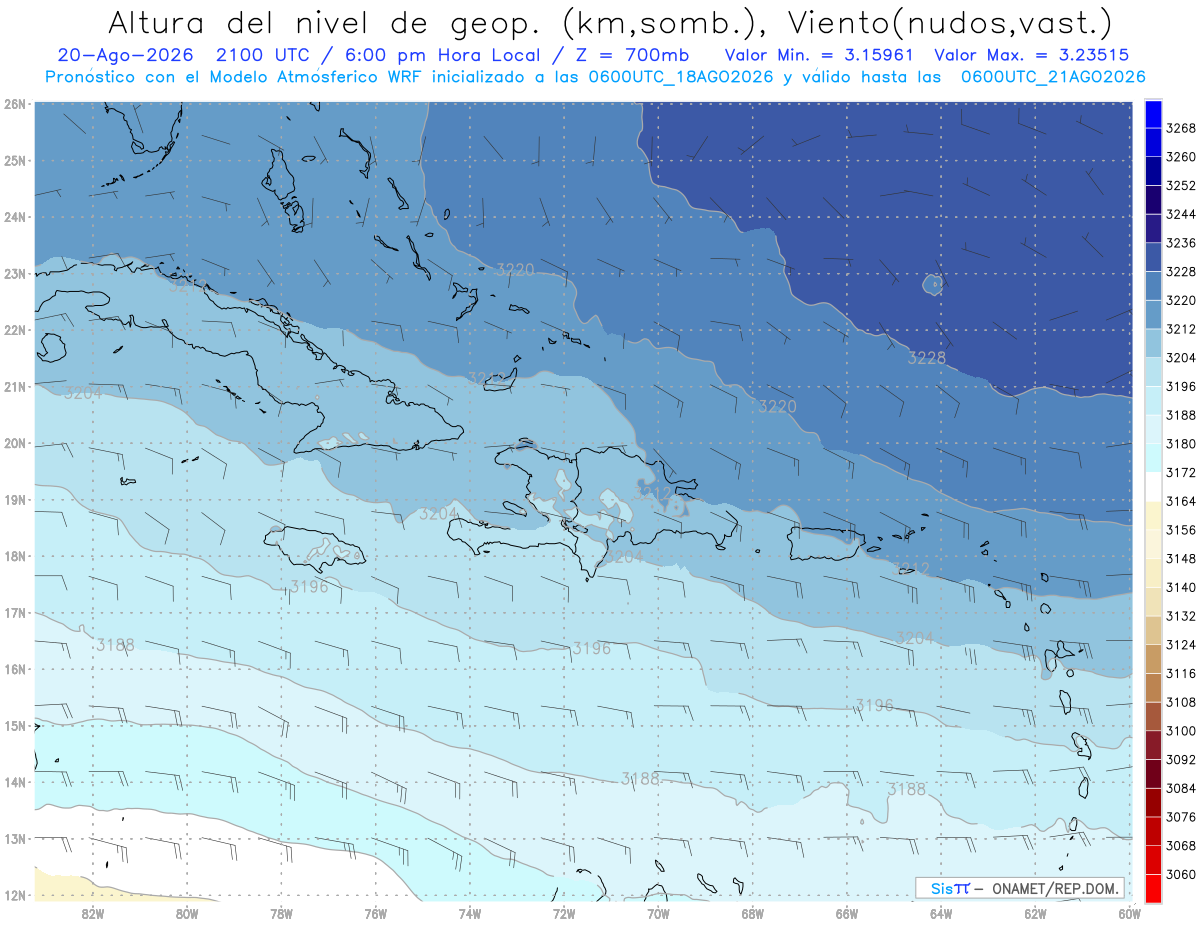Image resolution: width=1200 pixels, height=927 pixels.
Task: Click the bright blue swatch above 3268
Action: (x=1153, y=114)
